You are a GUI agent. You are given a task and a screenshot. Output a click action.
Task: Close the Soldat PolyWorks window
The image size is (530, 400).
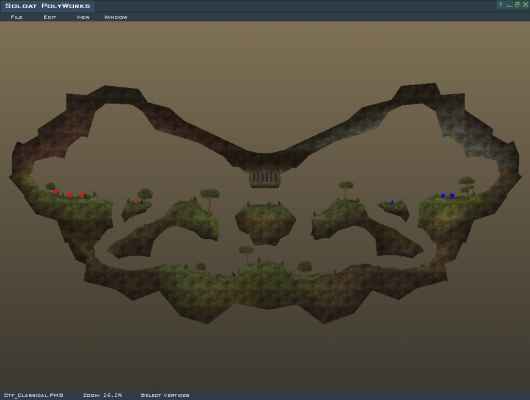525,5
